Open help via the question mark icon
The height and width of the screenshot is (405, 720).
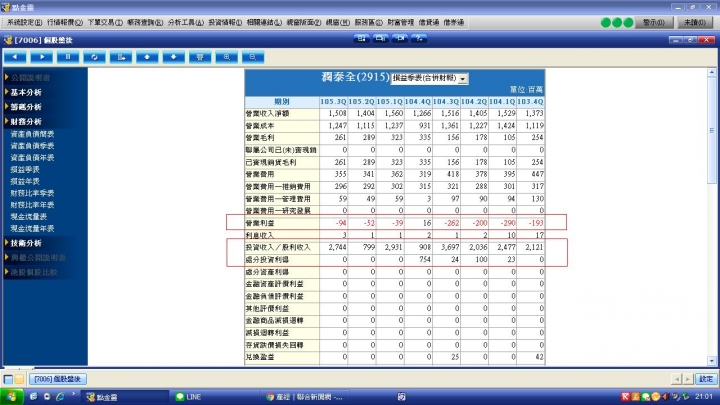pyautogui.click(x=419, y=39)
